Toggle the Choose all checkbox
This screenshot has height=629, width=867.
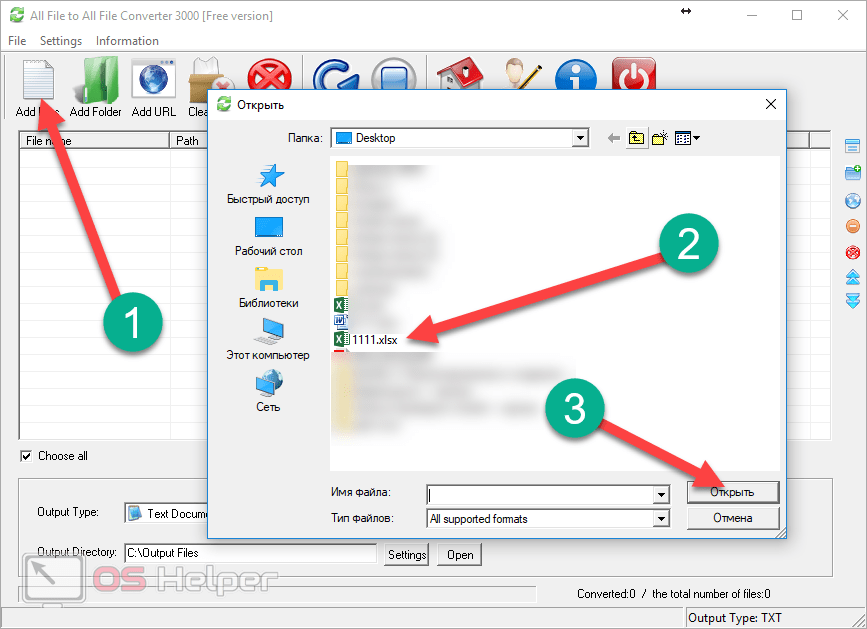[26, 456]
